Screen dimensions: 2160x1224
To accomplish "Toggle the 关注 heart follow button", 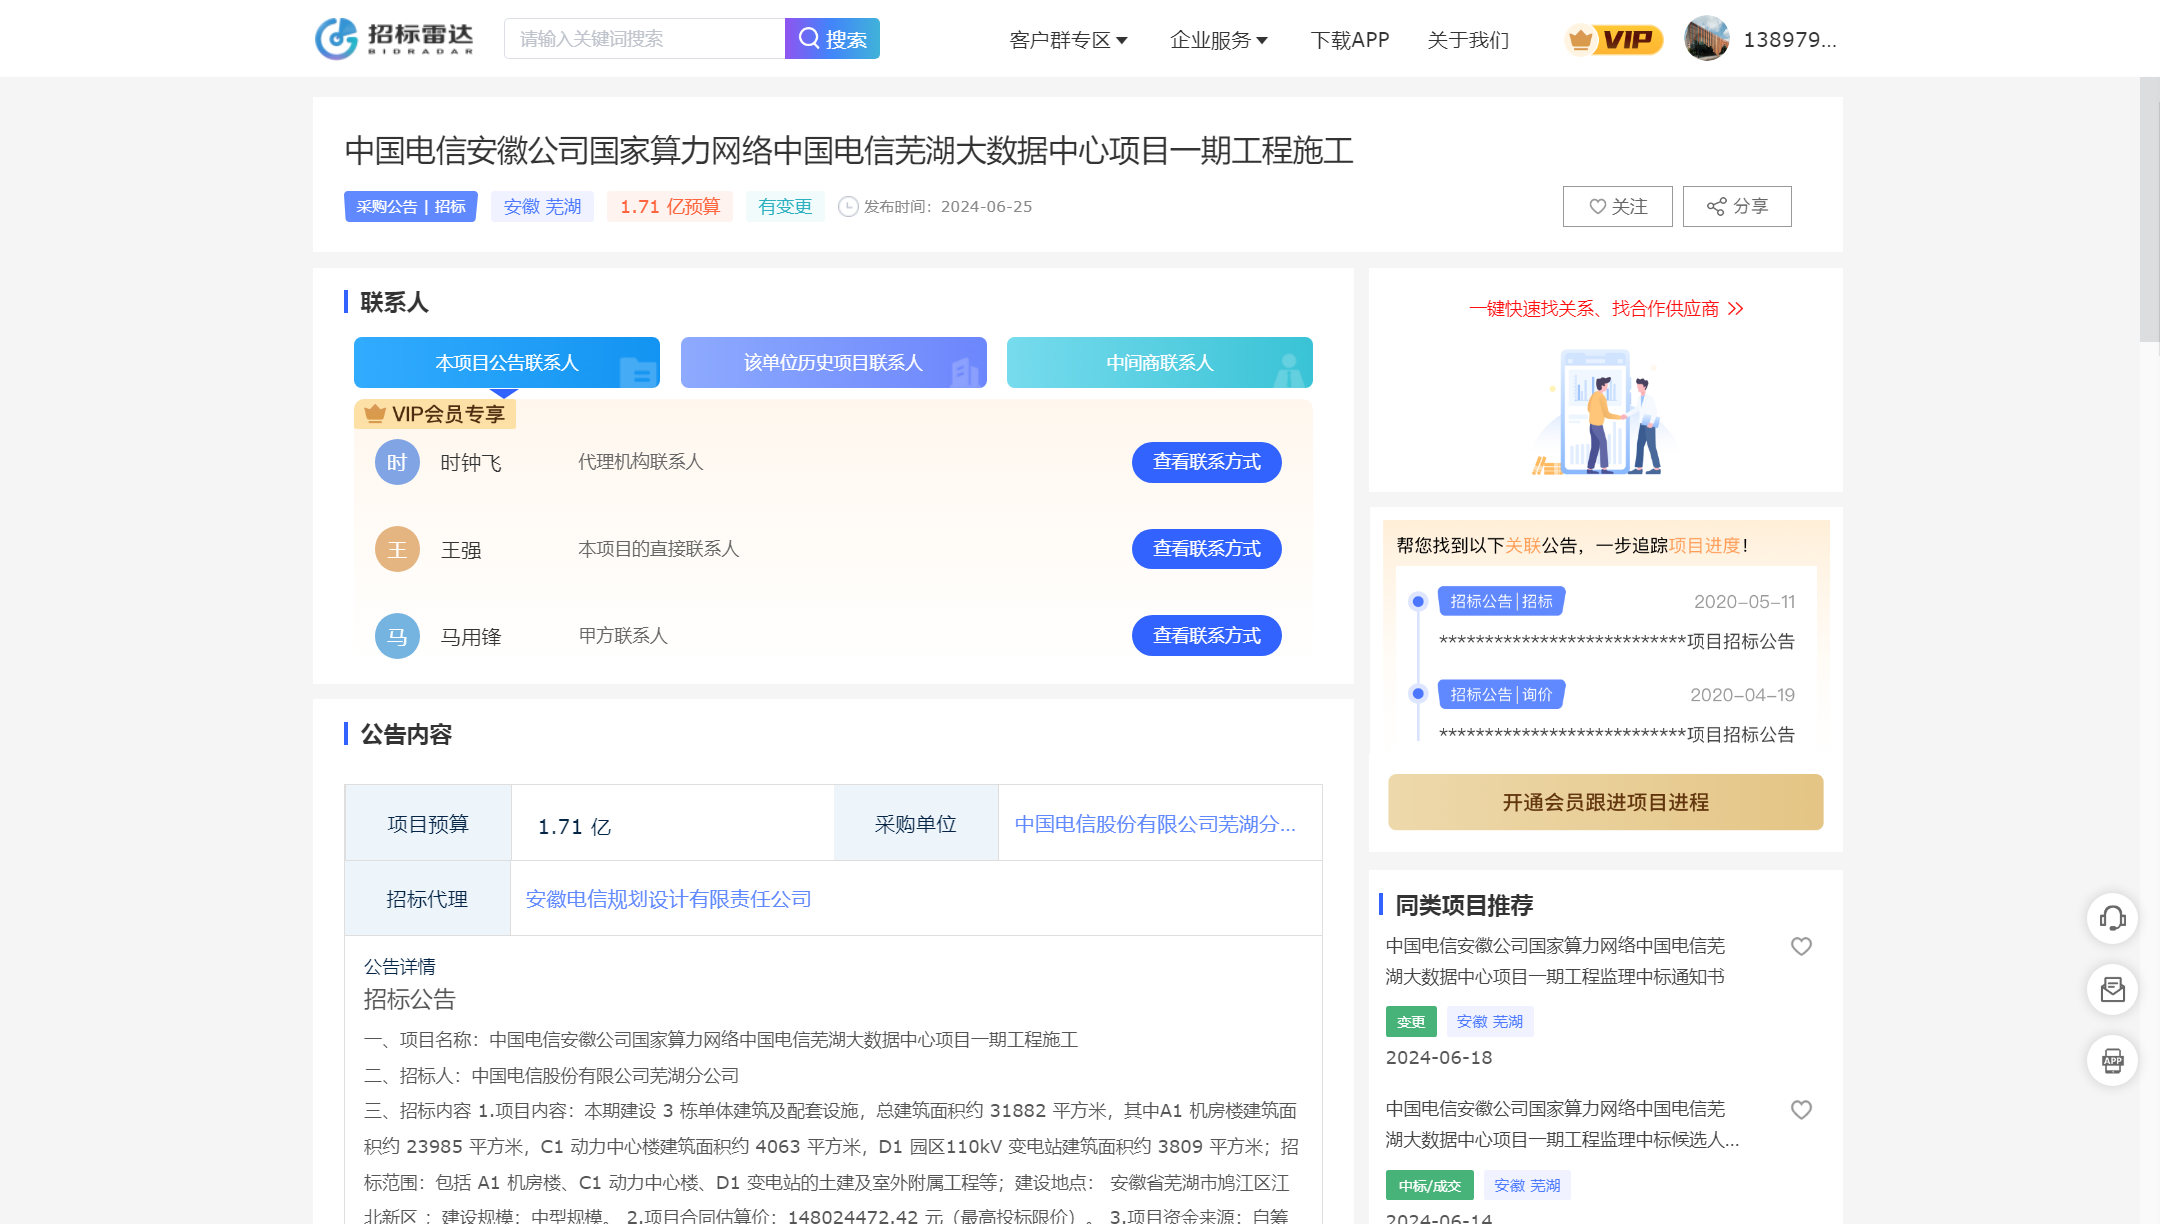I will coord(1617,206).
